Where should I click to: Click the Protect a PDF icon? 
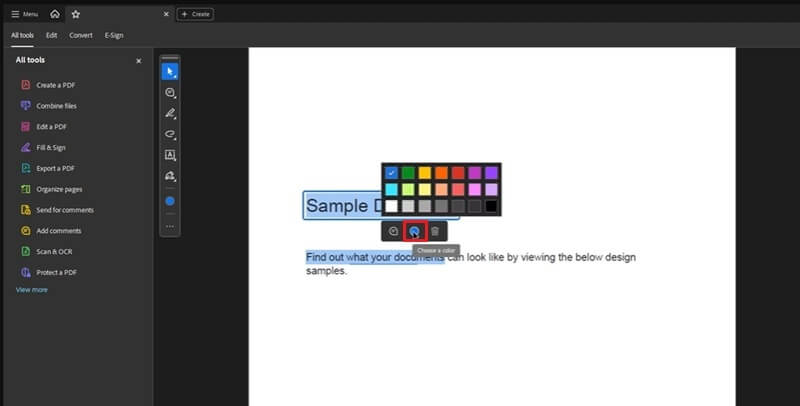pyautogui.click(x=26, y=272)
